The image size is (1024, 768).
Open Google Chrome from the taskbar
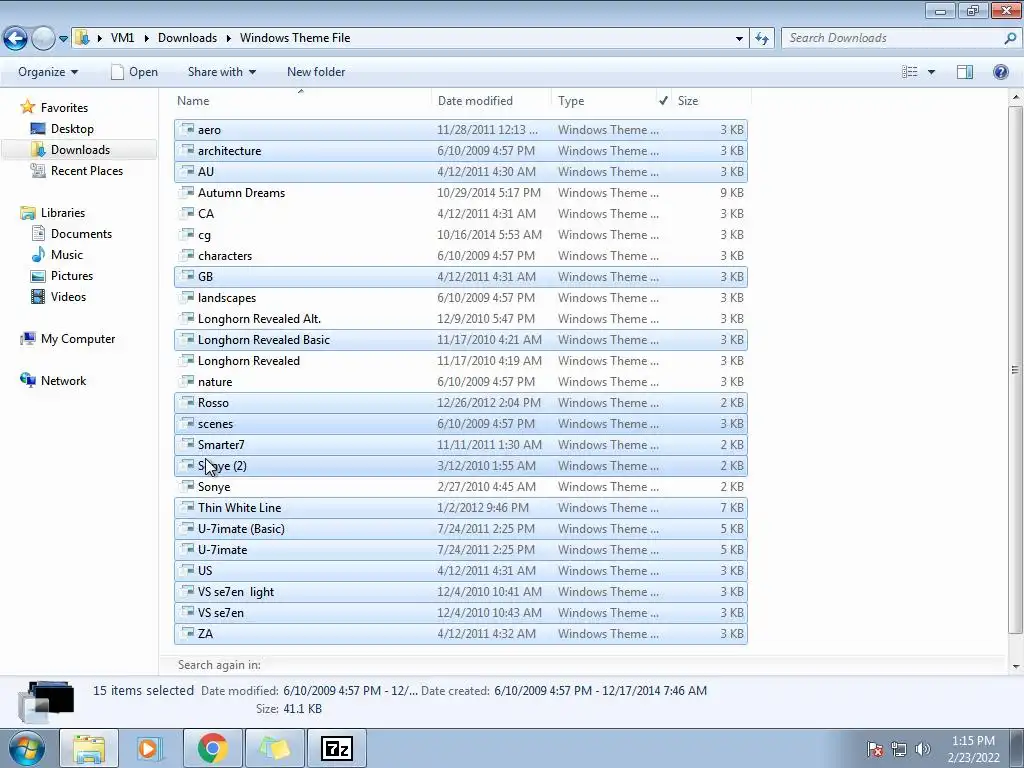pos(212,748)
